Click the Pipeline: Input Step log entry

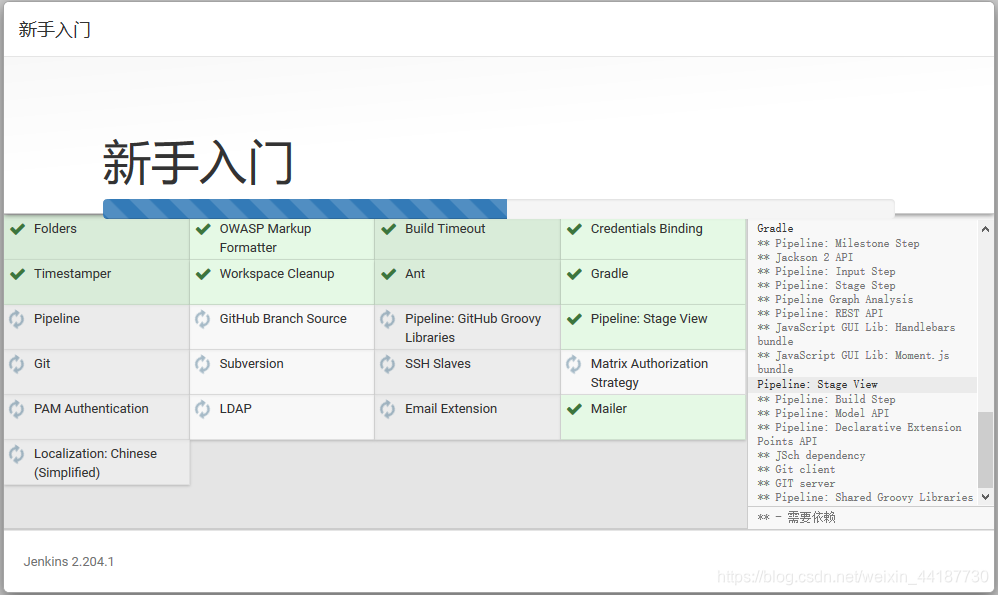click(x=826, y=271)
